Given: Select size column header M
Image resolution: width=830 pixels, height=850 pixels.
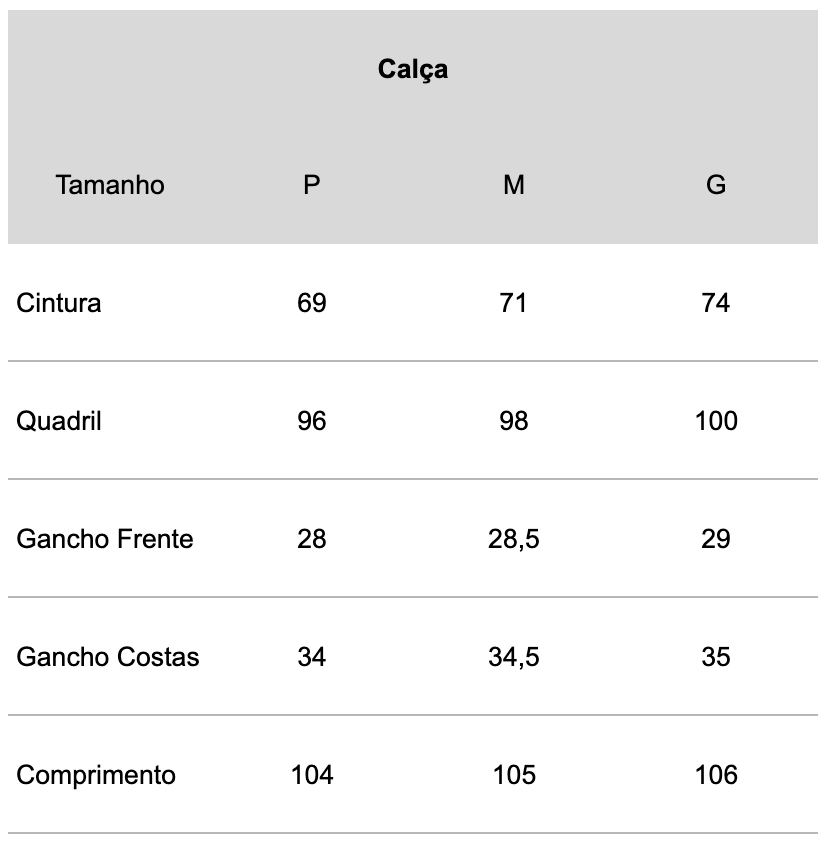Looking at the screenshot, I should coord(513,185).
